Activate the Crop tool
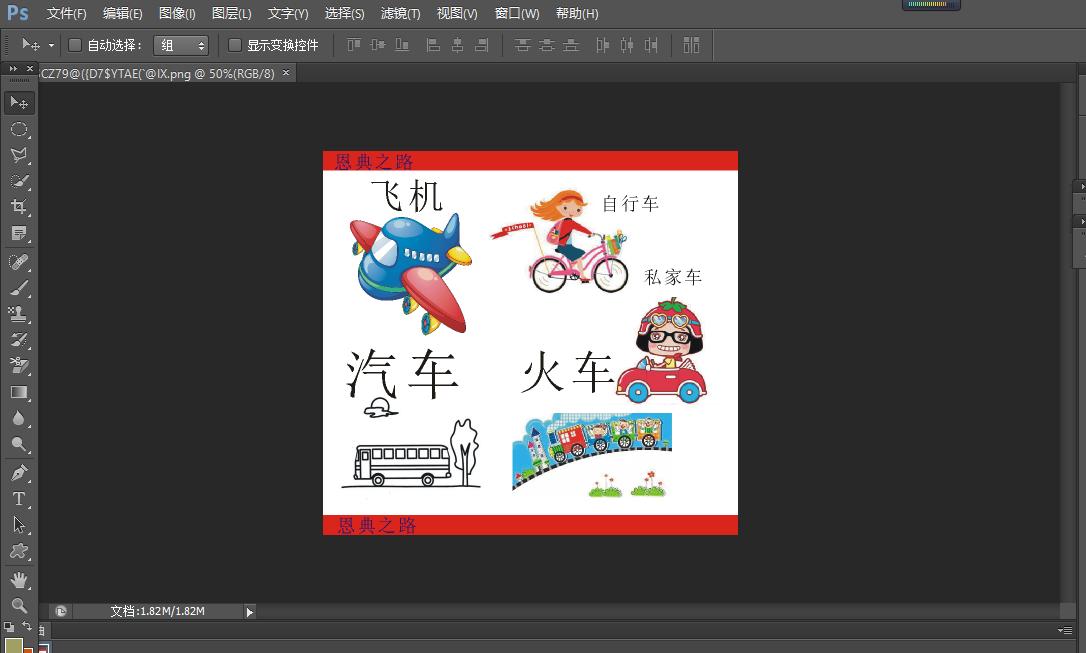Screen dimensions: 1086x653 [18, 207]
